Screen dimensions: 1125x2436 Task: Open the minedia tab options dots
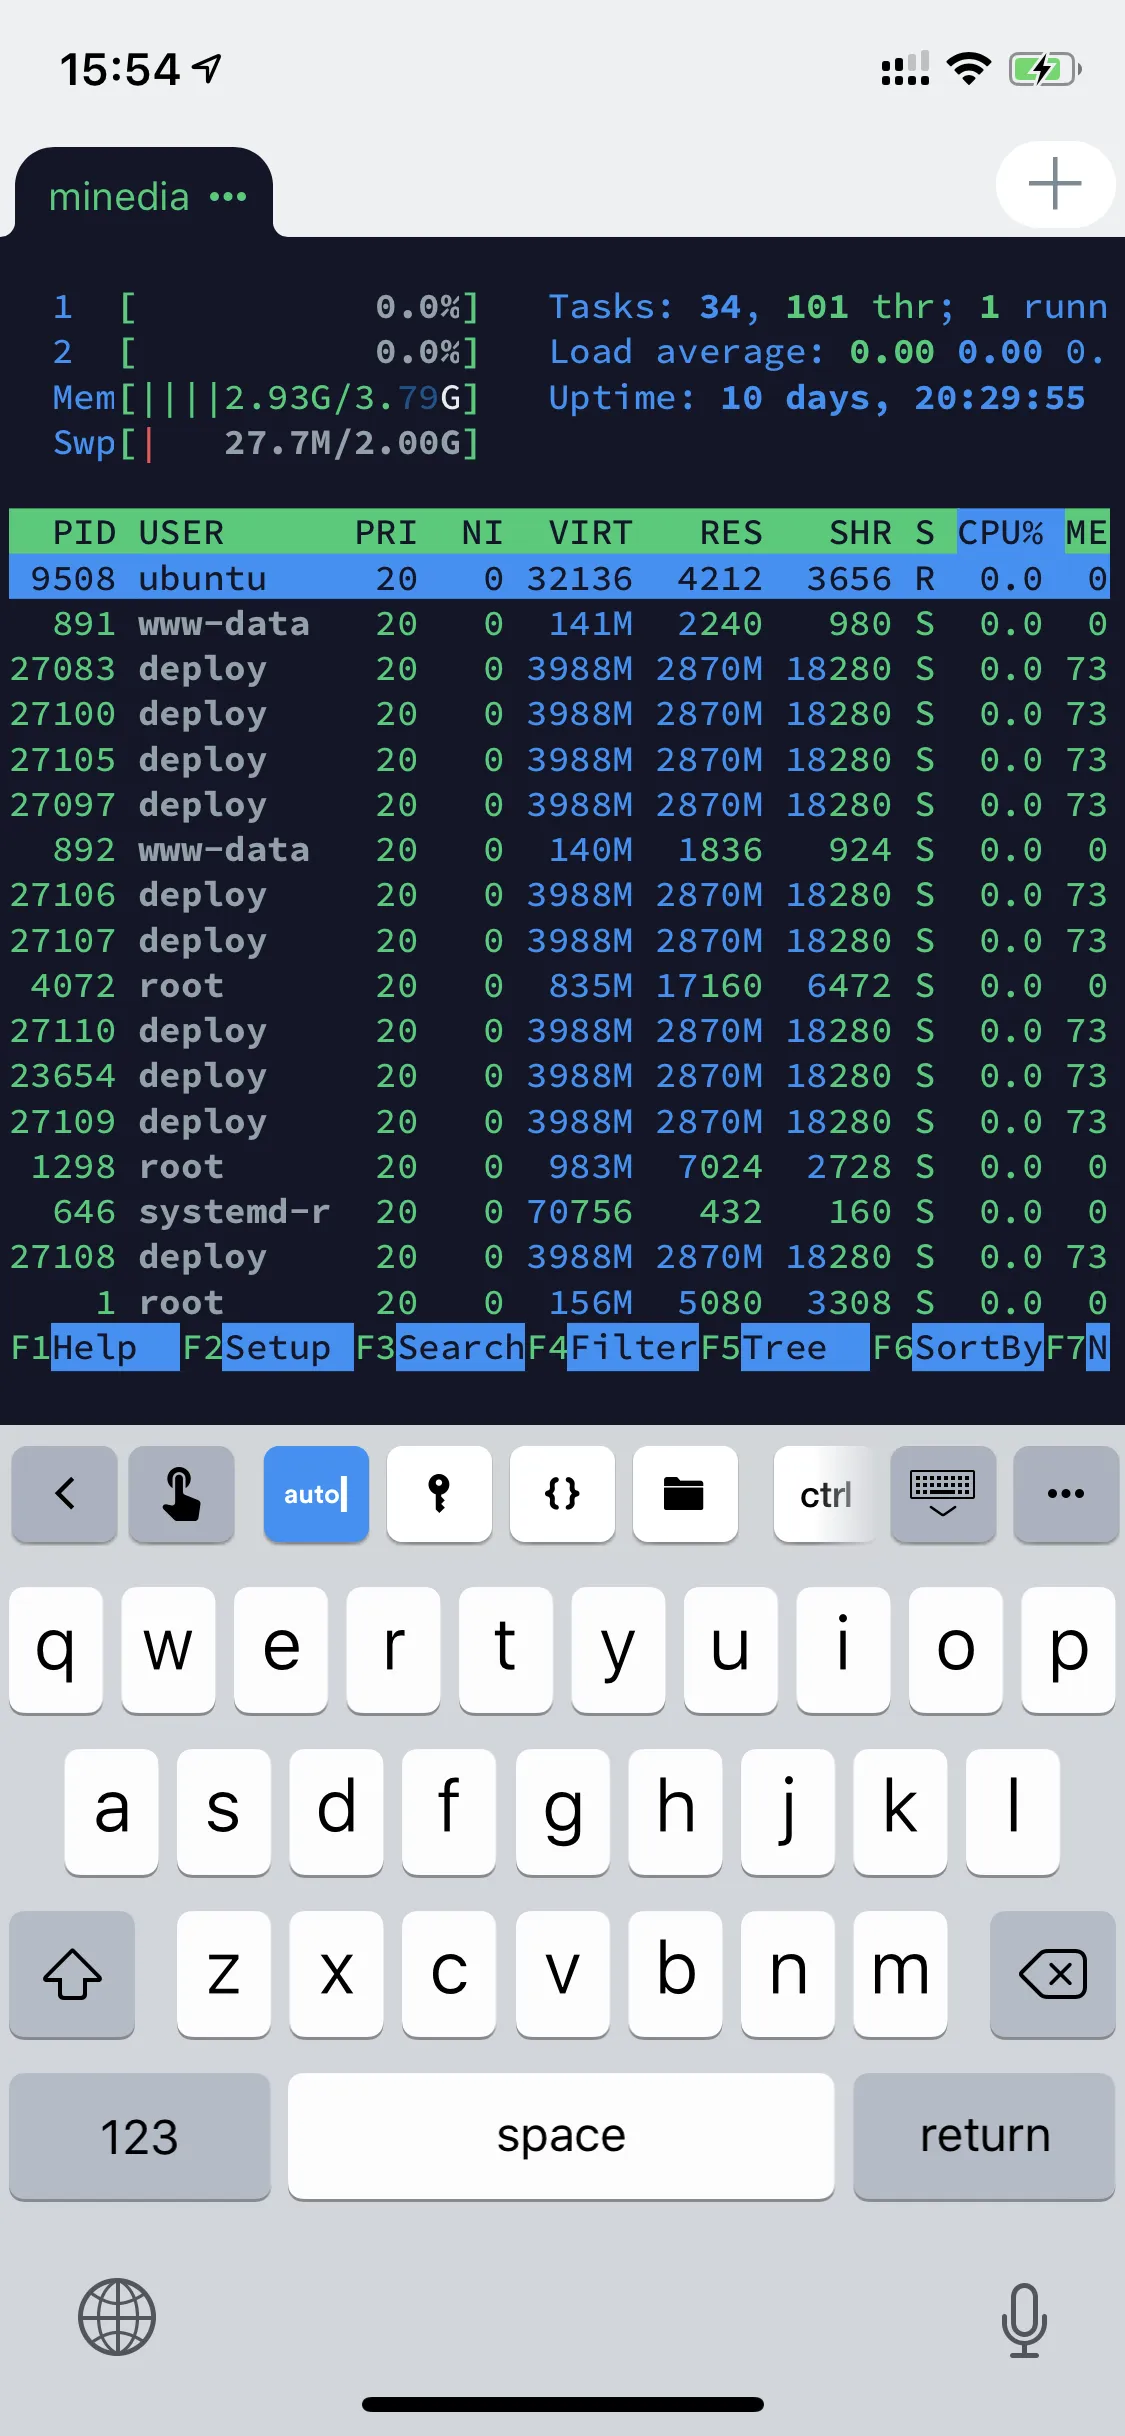(228, 197)
